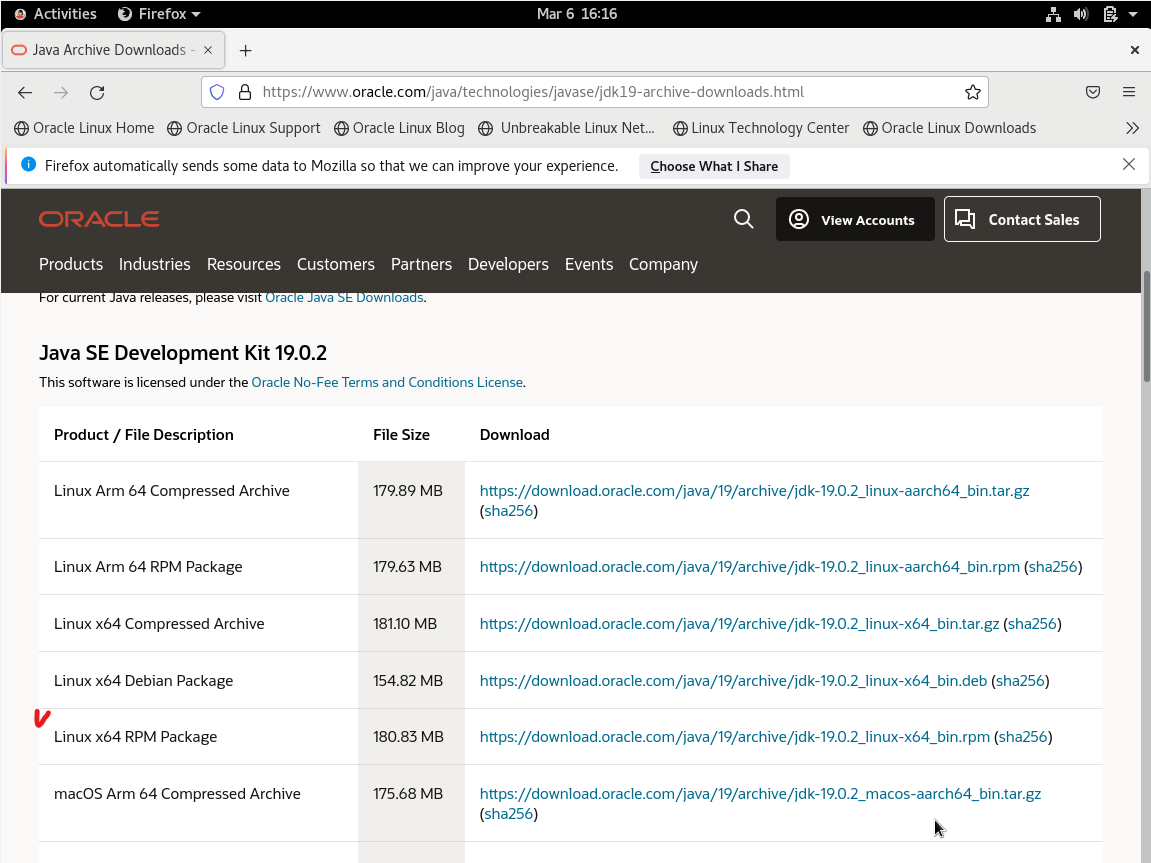This screenshot has height=863, width=1151.
Task: Click the Oracle site search magnifier icon
Action: pyautogui.click(x=744, y=219)
